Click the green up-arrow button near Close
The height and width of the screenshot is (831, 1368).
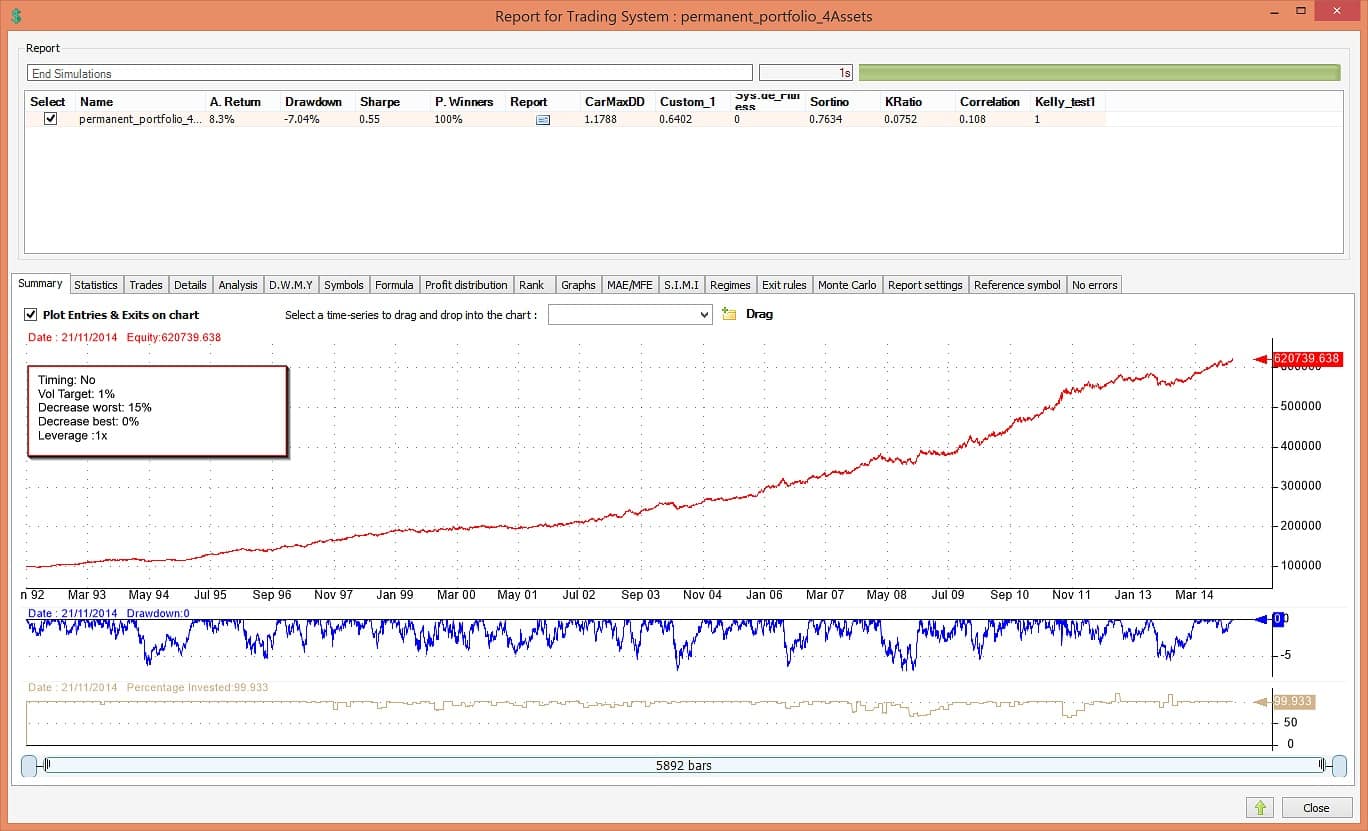click(x=1258, y=807)
